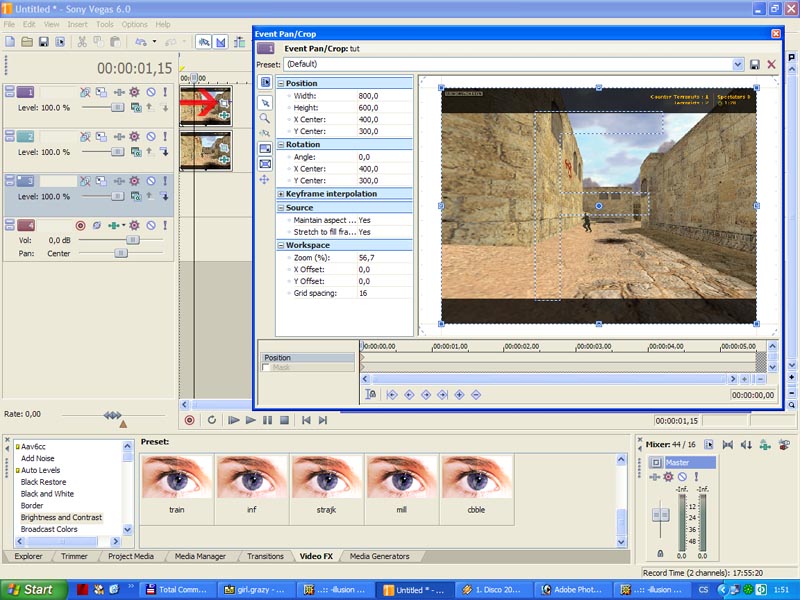Save preset with disk icon in Pan/Crop

755,64
